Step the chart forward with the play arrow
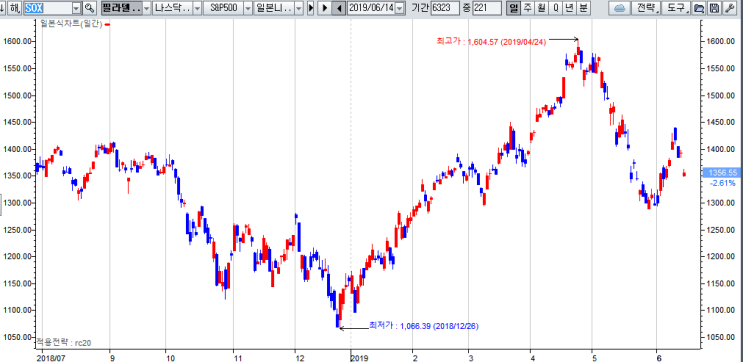743x362 pixels. coord(325,8)
